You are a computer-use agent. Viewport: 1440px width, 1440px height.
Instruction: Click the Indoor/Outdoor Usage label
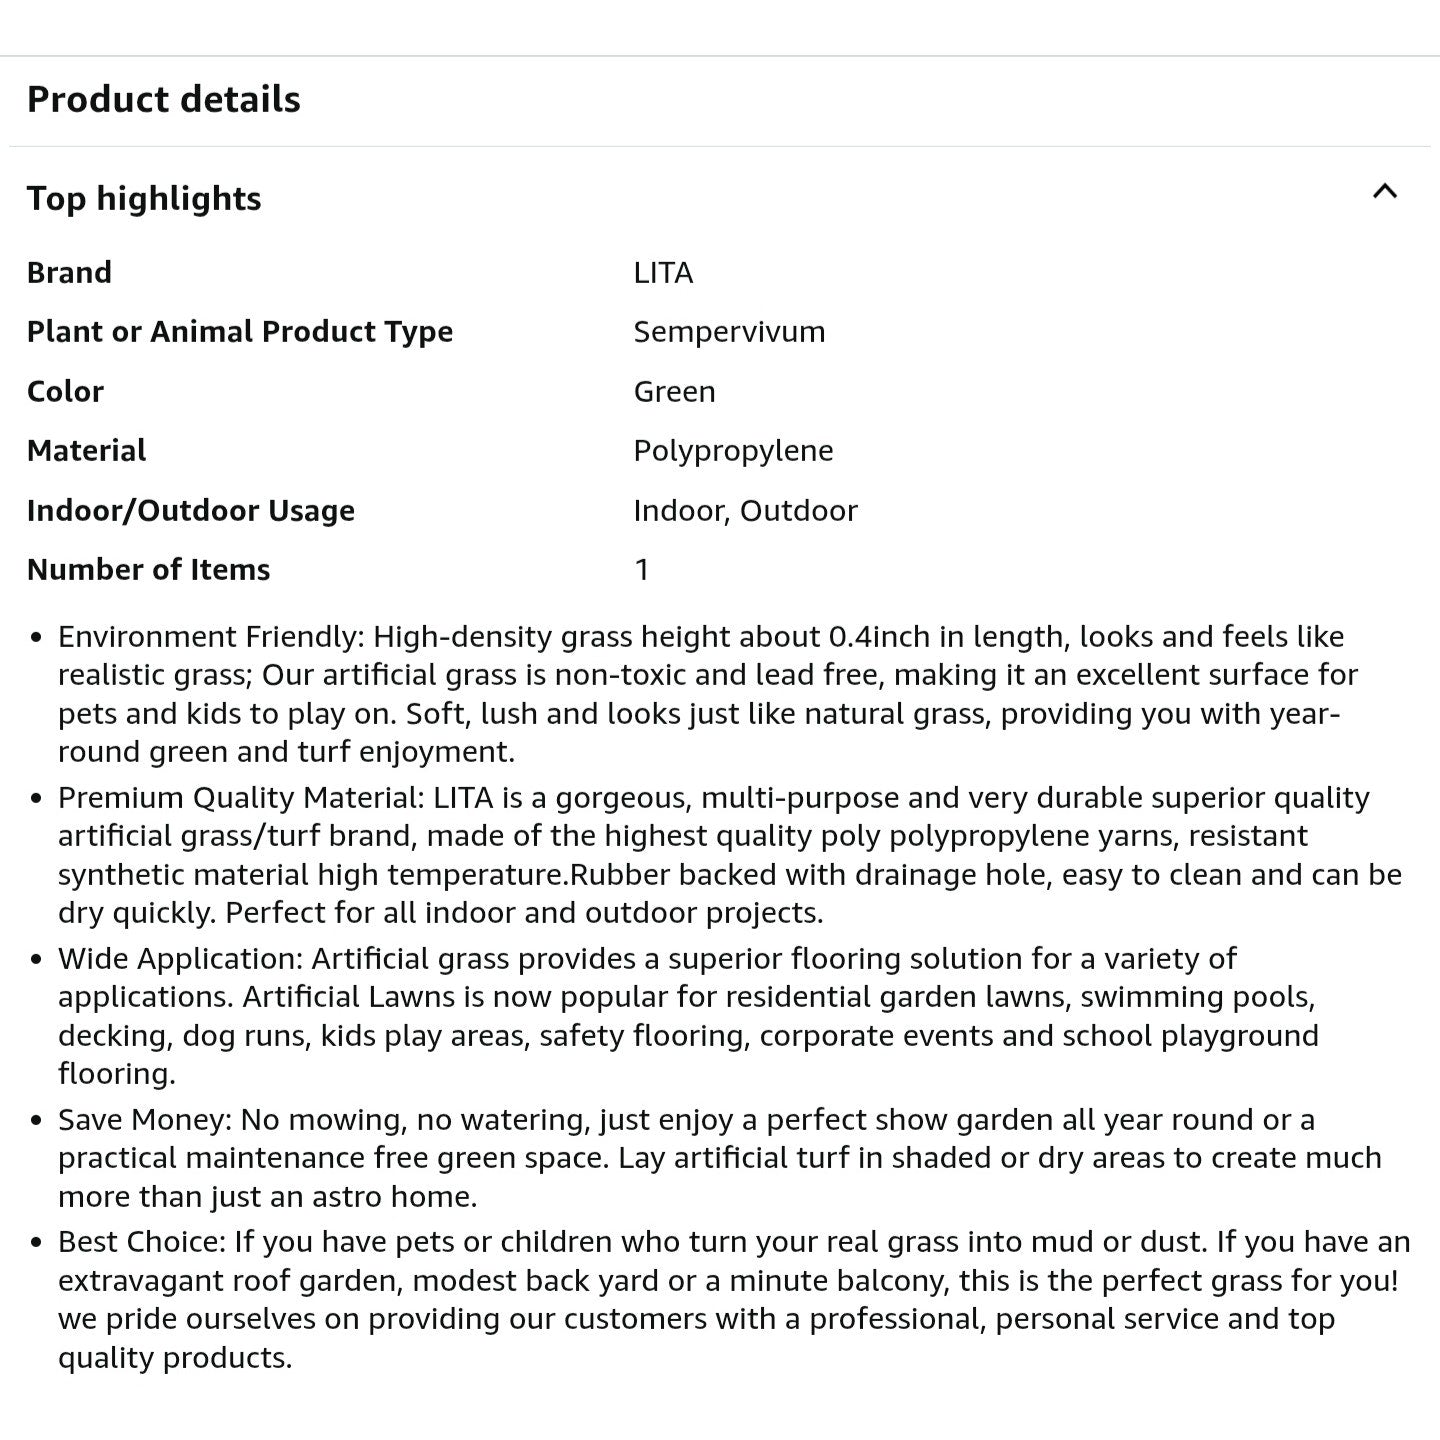(191, 510)
